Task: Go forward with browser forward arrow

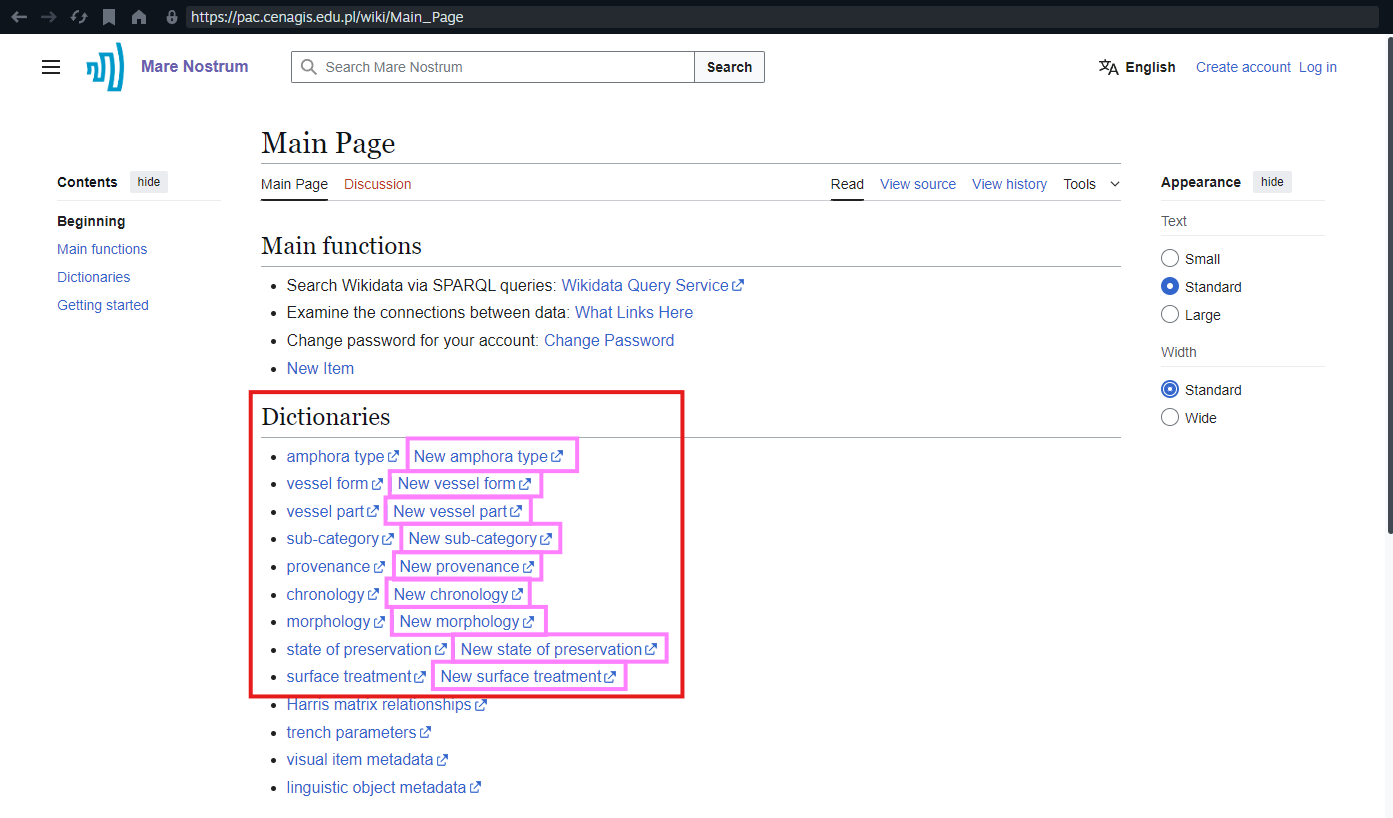Action: click(48, 17)
